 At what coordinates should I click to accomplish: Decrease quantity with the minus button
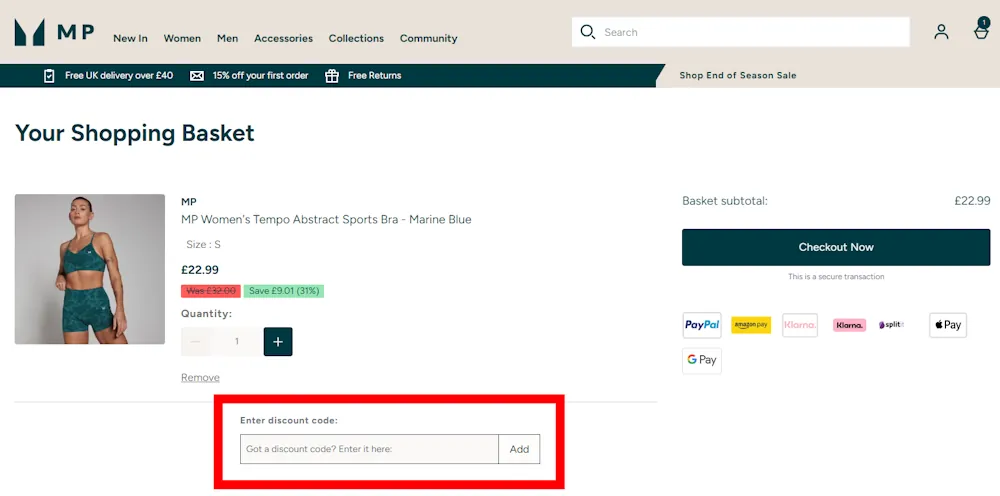196,342
